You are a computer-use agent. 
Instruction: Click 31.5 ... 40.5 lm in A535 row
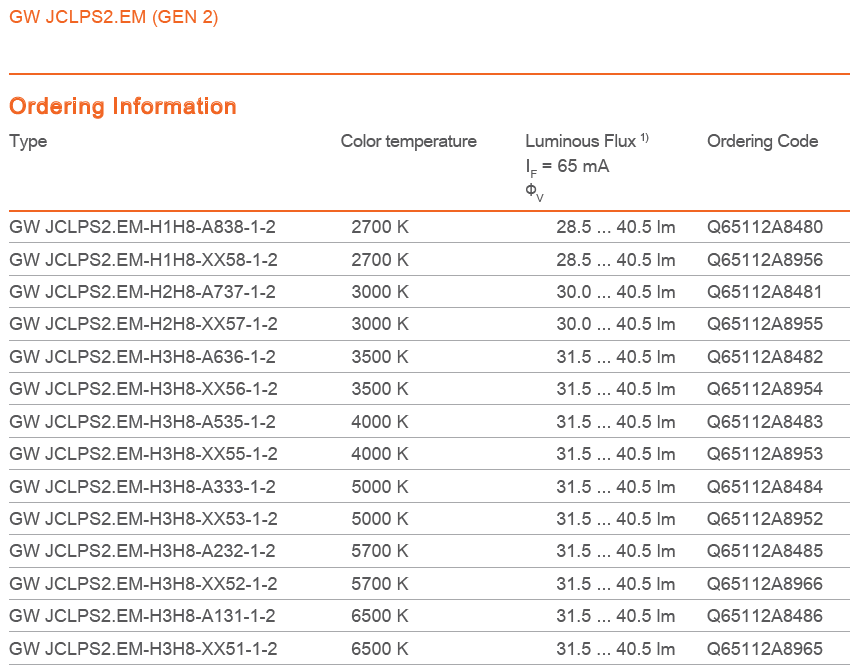click(x=616, y=422)
